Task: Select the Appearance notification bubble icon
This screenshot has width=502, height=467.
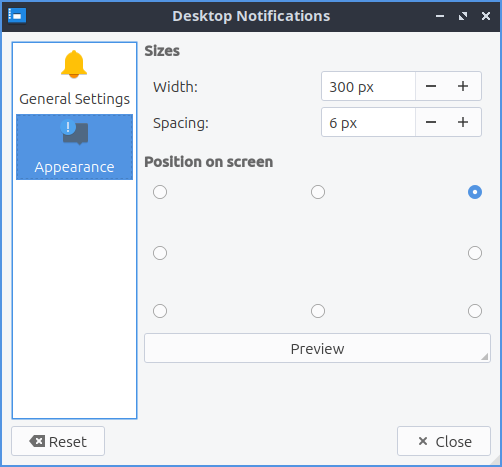Action: [x=74, y=132]
